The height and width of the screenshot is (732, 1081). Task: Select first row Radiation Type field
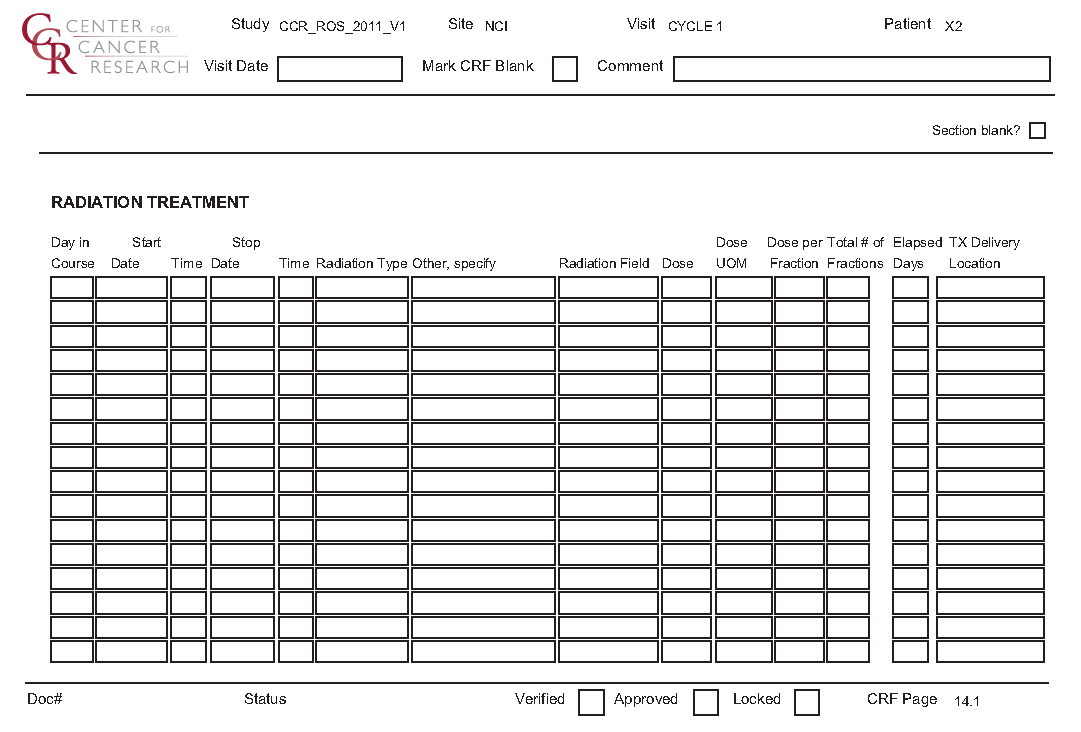click(362, 288)
